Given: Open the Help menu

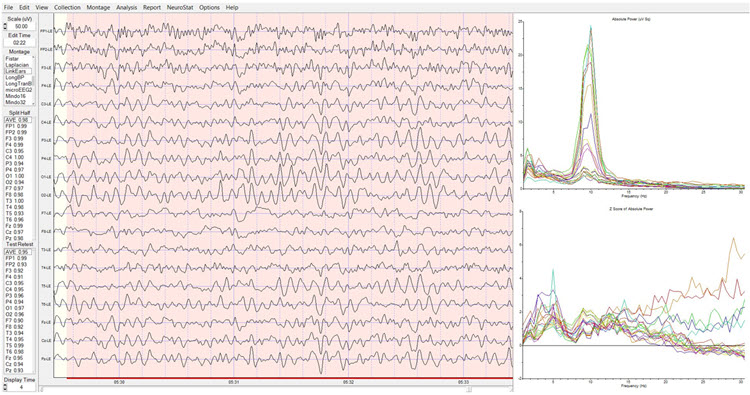Looking at the screenshot, I should click(232, 8).
